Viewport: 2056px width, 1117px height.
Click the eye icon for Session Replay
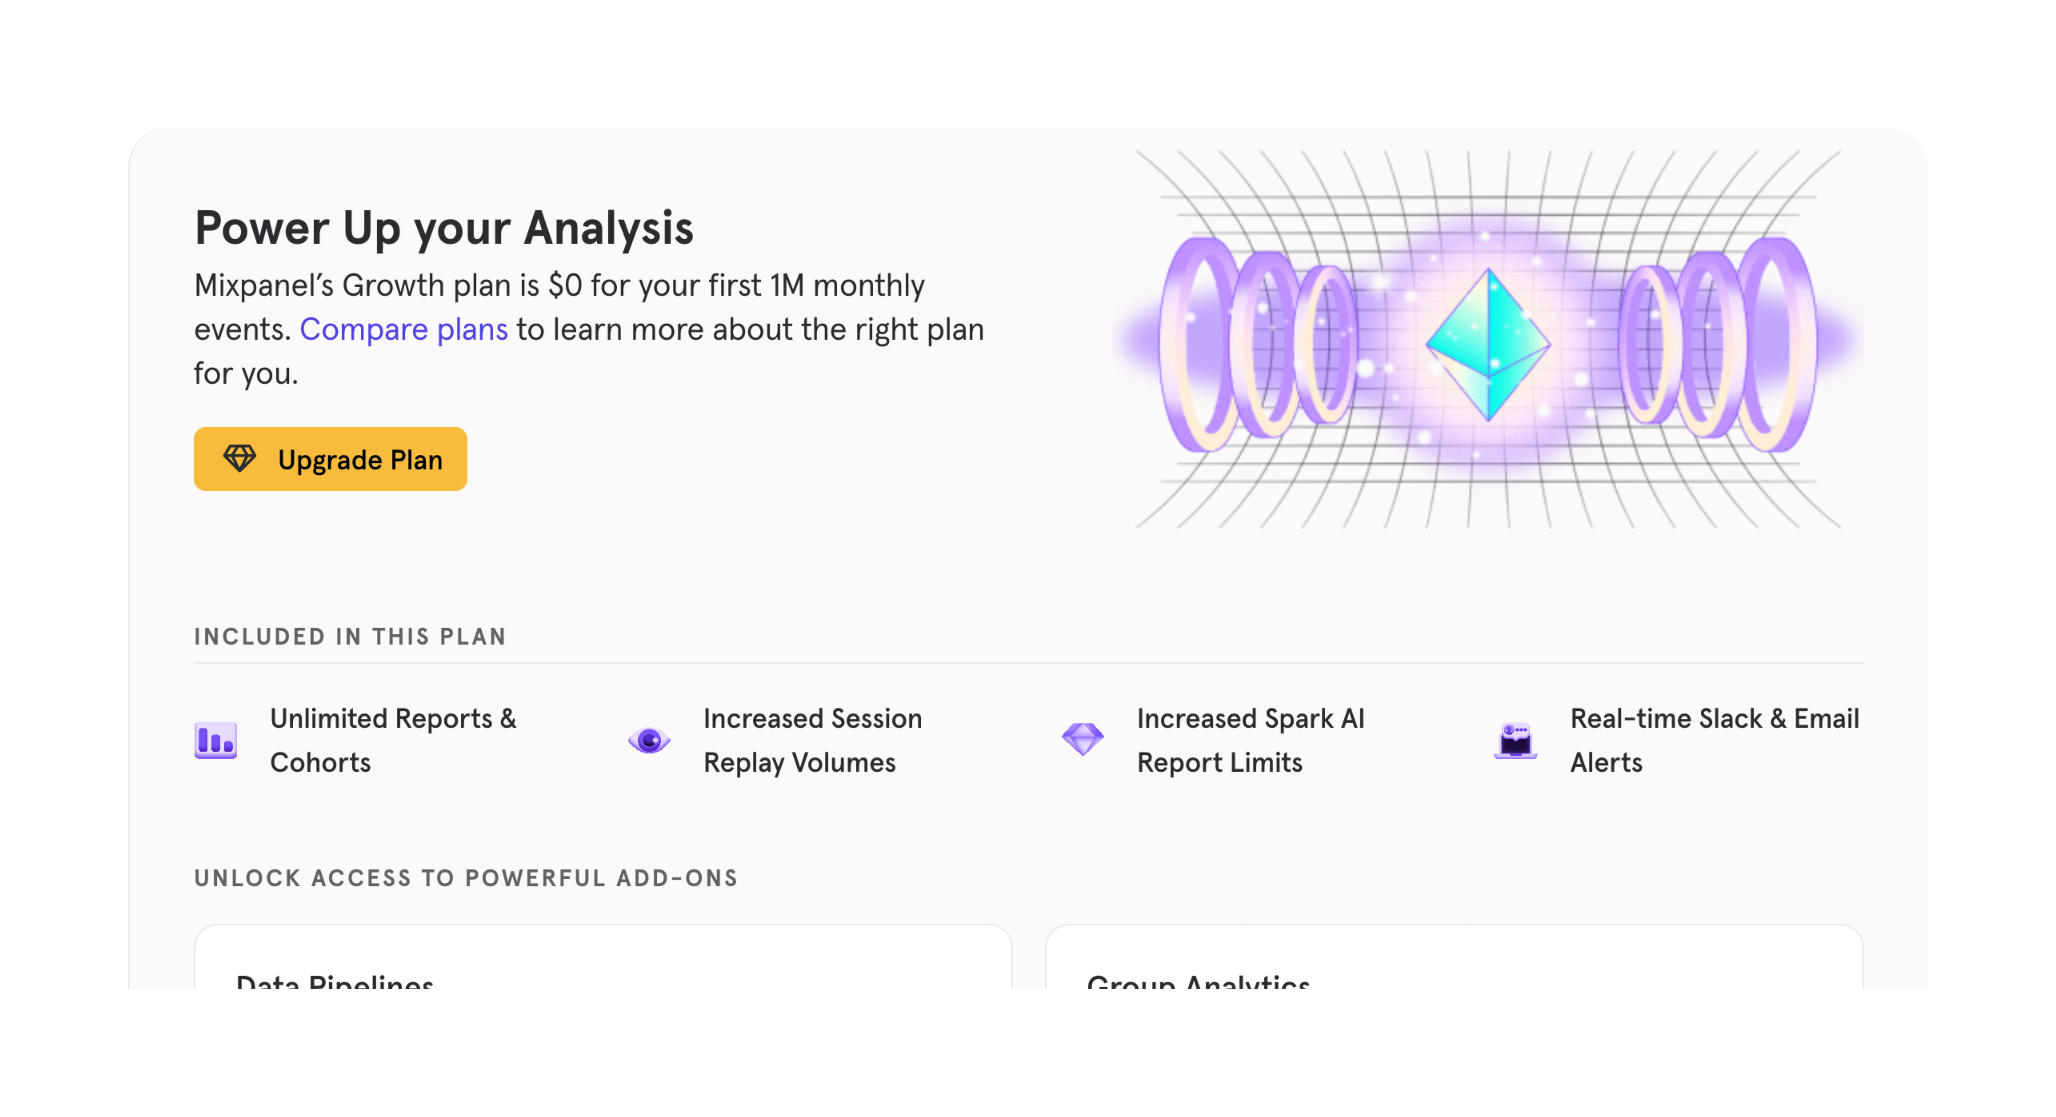coord(649,741)
